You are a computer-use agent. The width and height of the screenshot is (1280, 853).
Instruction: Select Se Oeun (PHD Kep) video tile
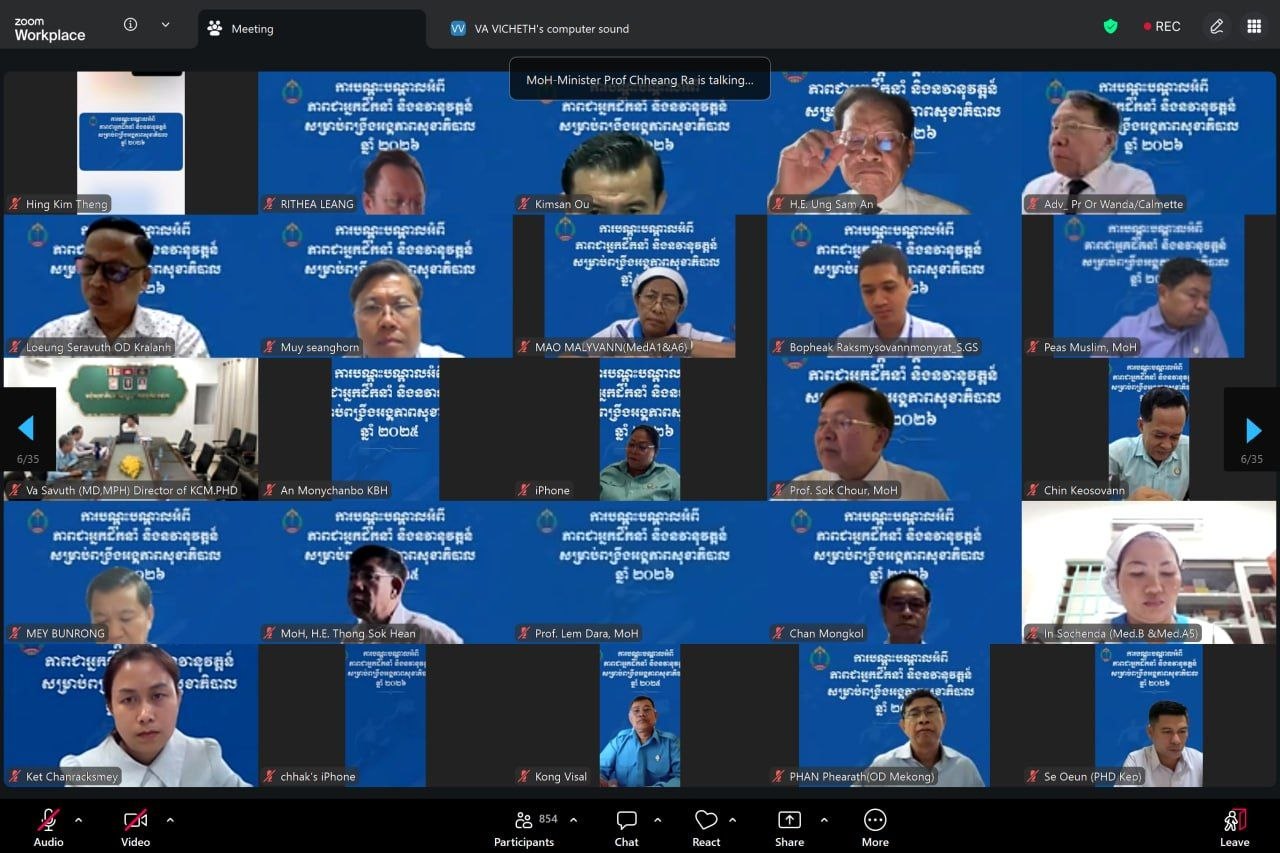[x=1149, y=715]
